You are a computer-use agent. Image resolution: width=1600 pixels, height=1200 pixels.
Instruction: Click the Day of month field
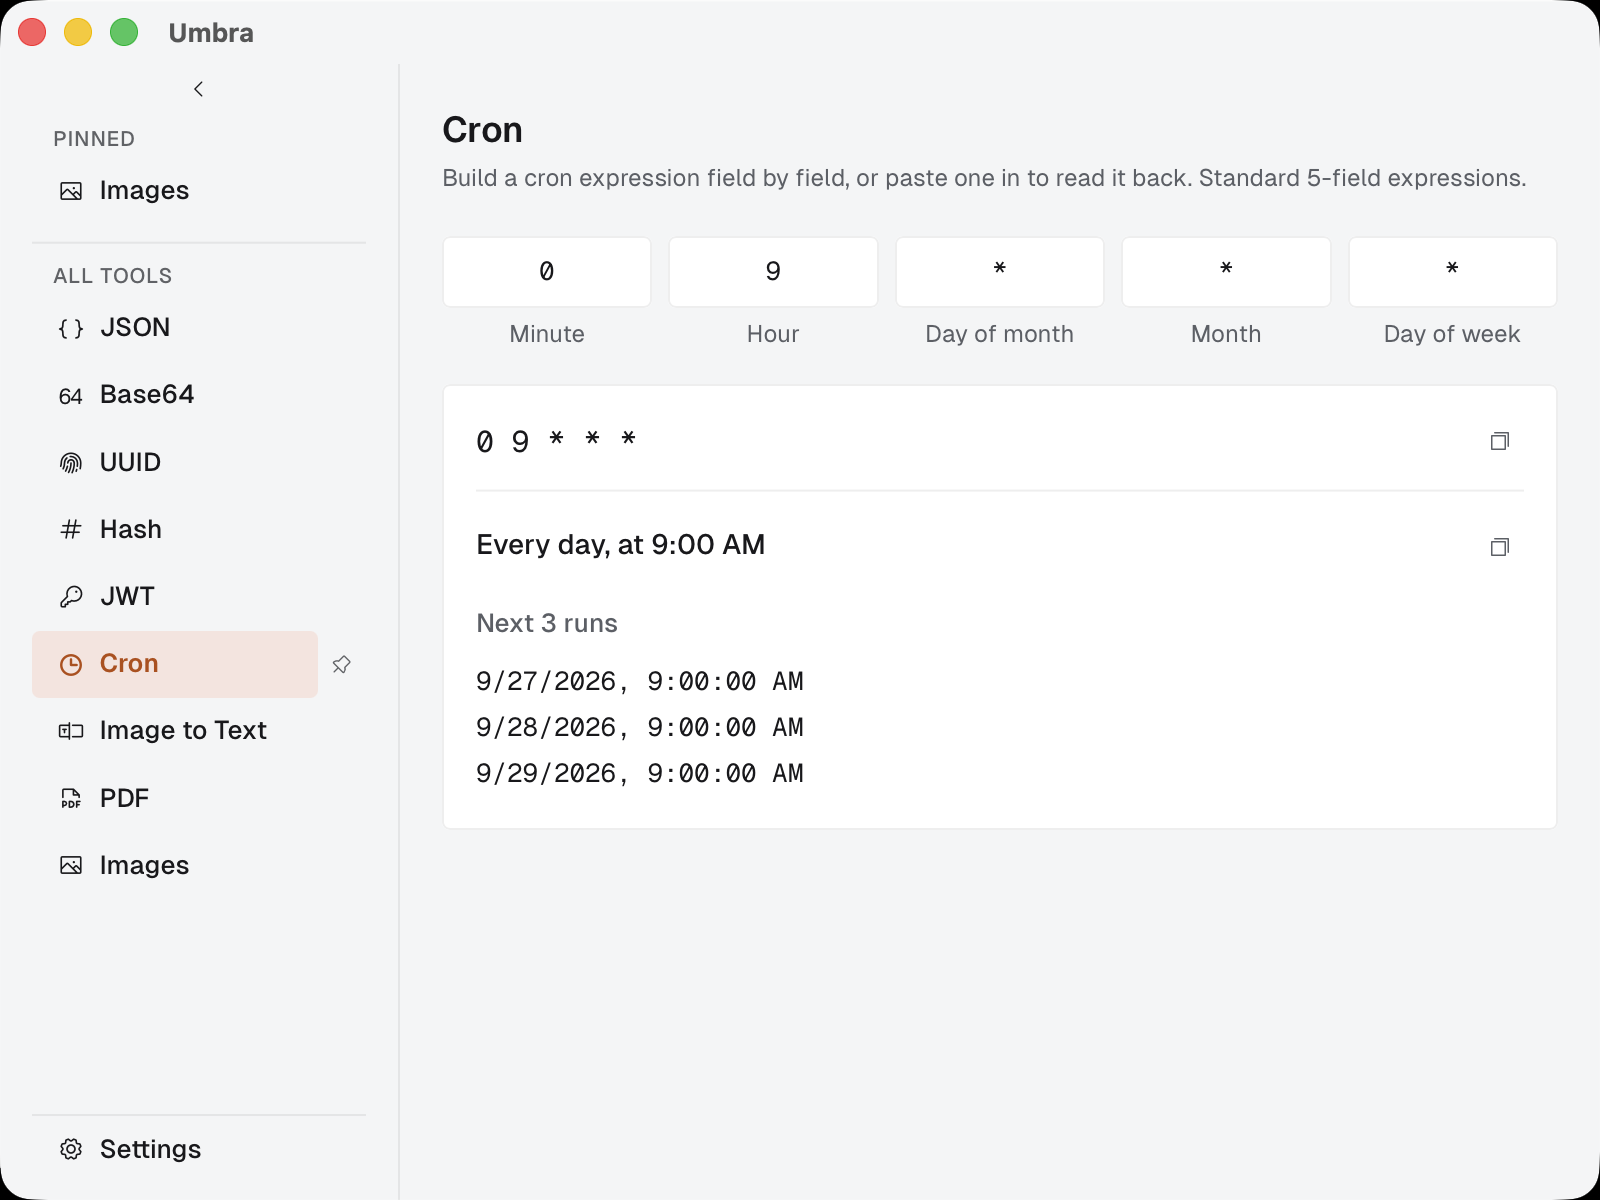pyautogui.click(x=1000, y=272)
